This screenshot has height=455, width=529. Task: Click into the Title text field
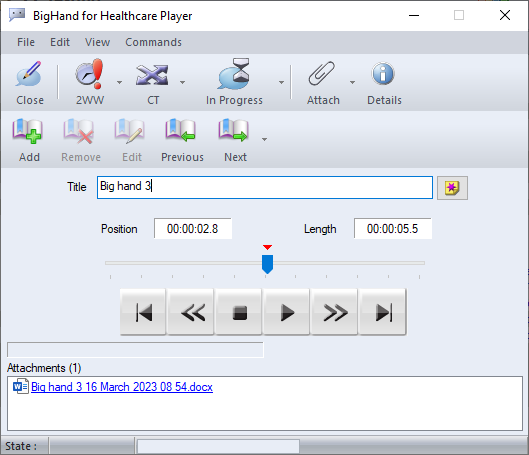pyautogui.click(x=265, y=187)
